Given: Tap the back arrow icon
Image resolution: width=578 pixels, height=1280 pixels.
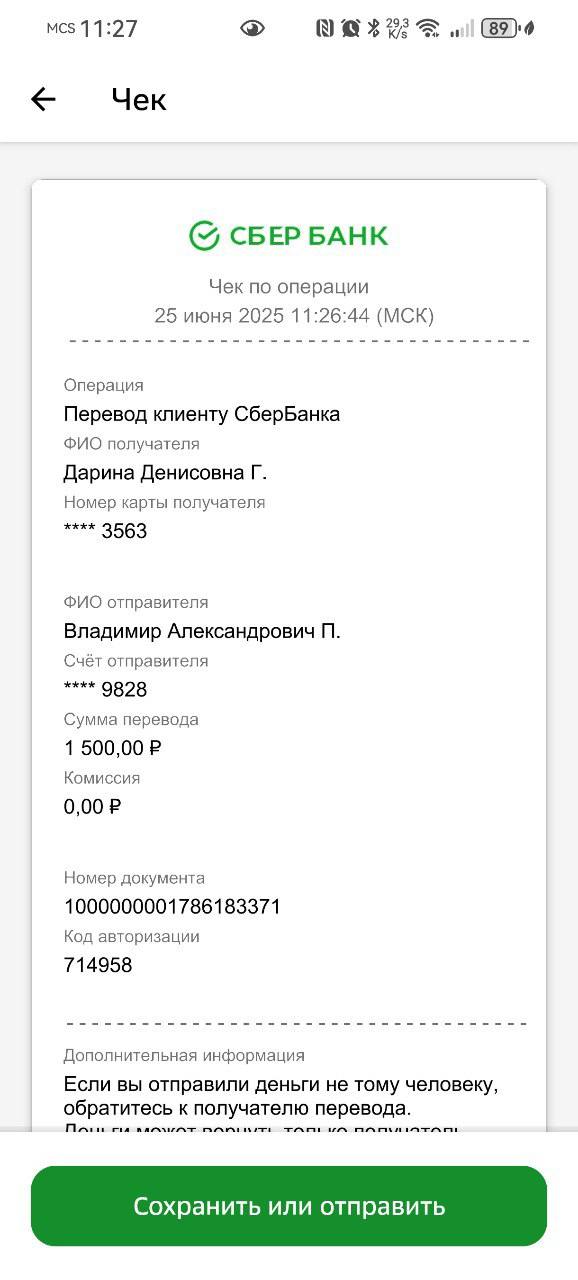Looking at the screenshot, I should (43, 99).
